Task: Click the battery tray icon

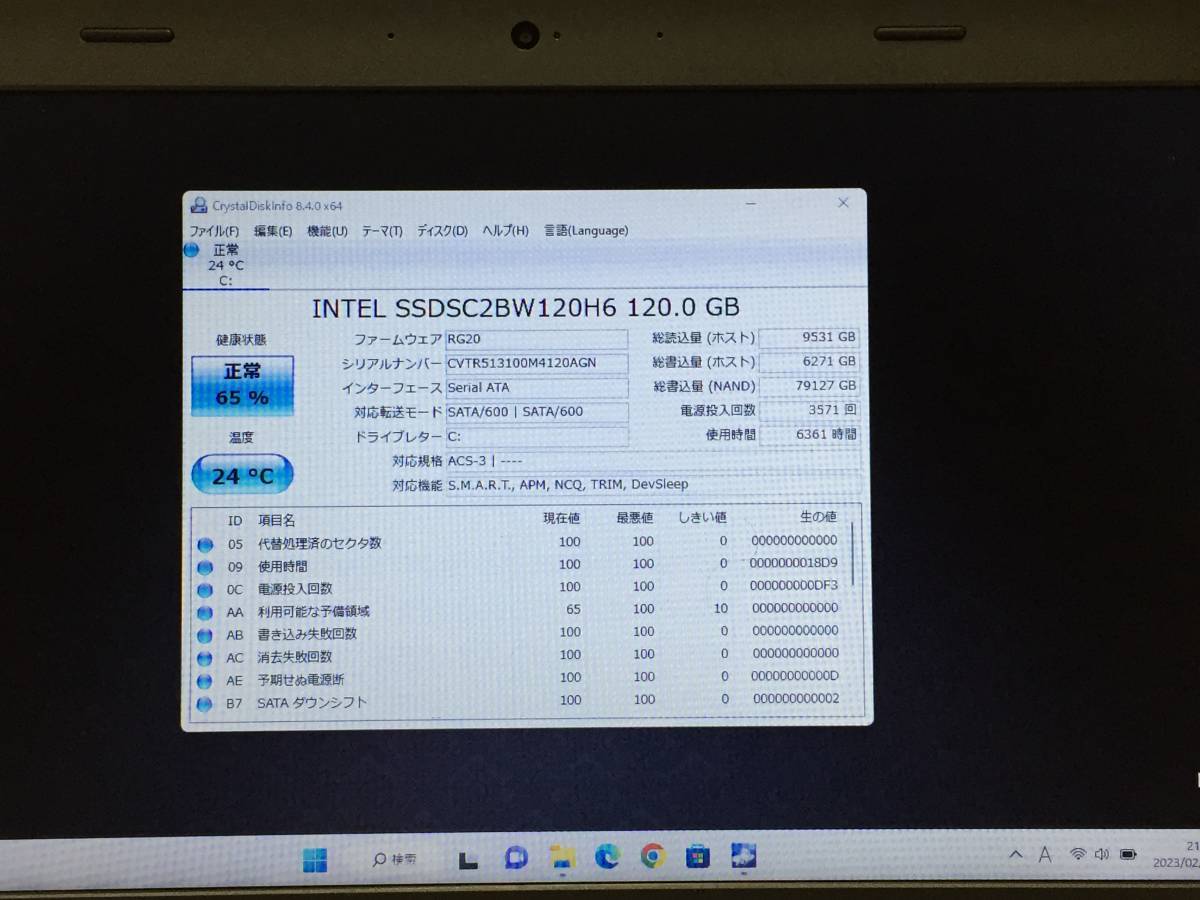Action: [1129, 854]
